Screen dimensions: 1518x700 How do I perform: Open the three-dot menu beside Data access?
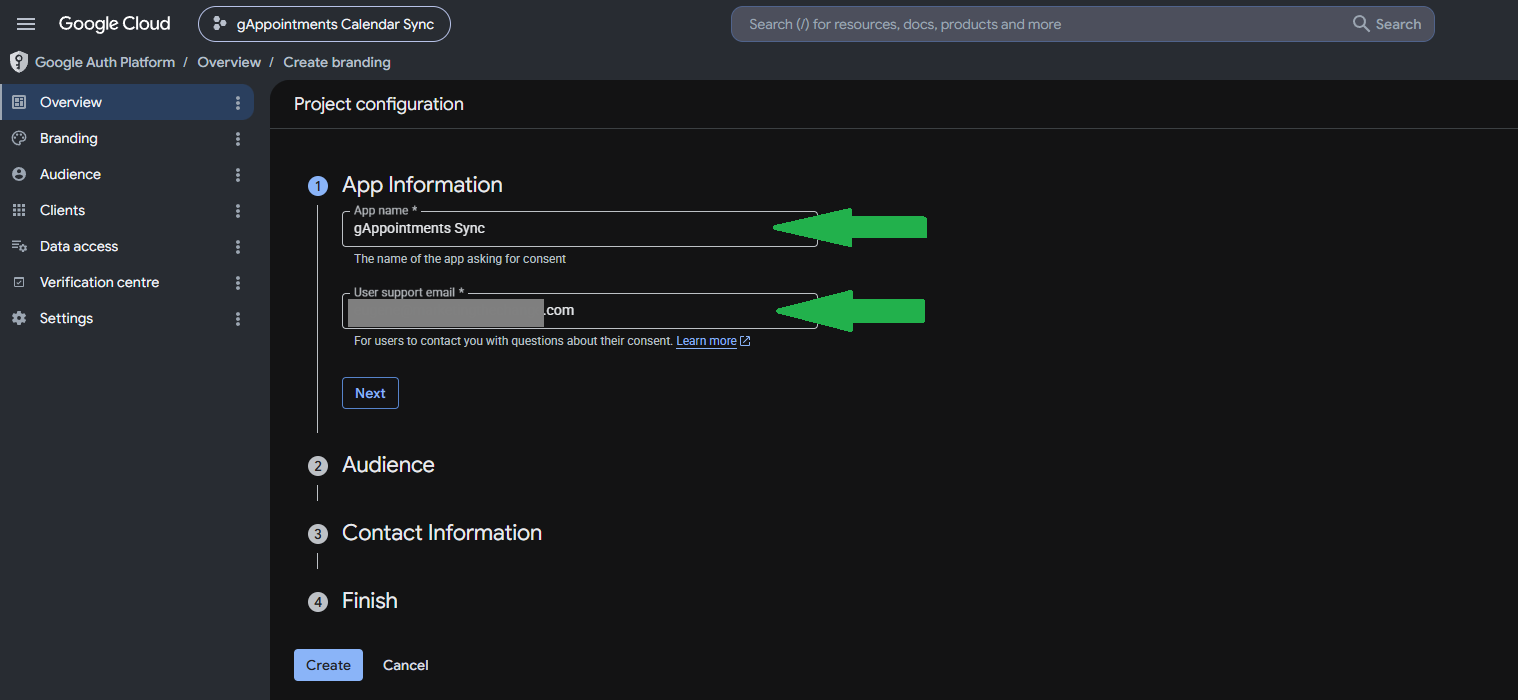pyautogui.click(x=238, y=247)
